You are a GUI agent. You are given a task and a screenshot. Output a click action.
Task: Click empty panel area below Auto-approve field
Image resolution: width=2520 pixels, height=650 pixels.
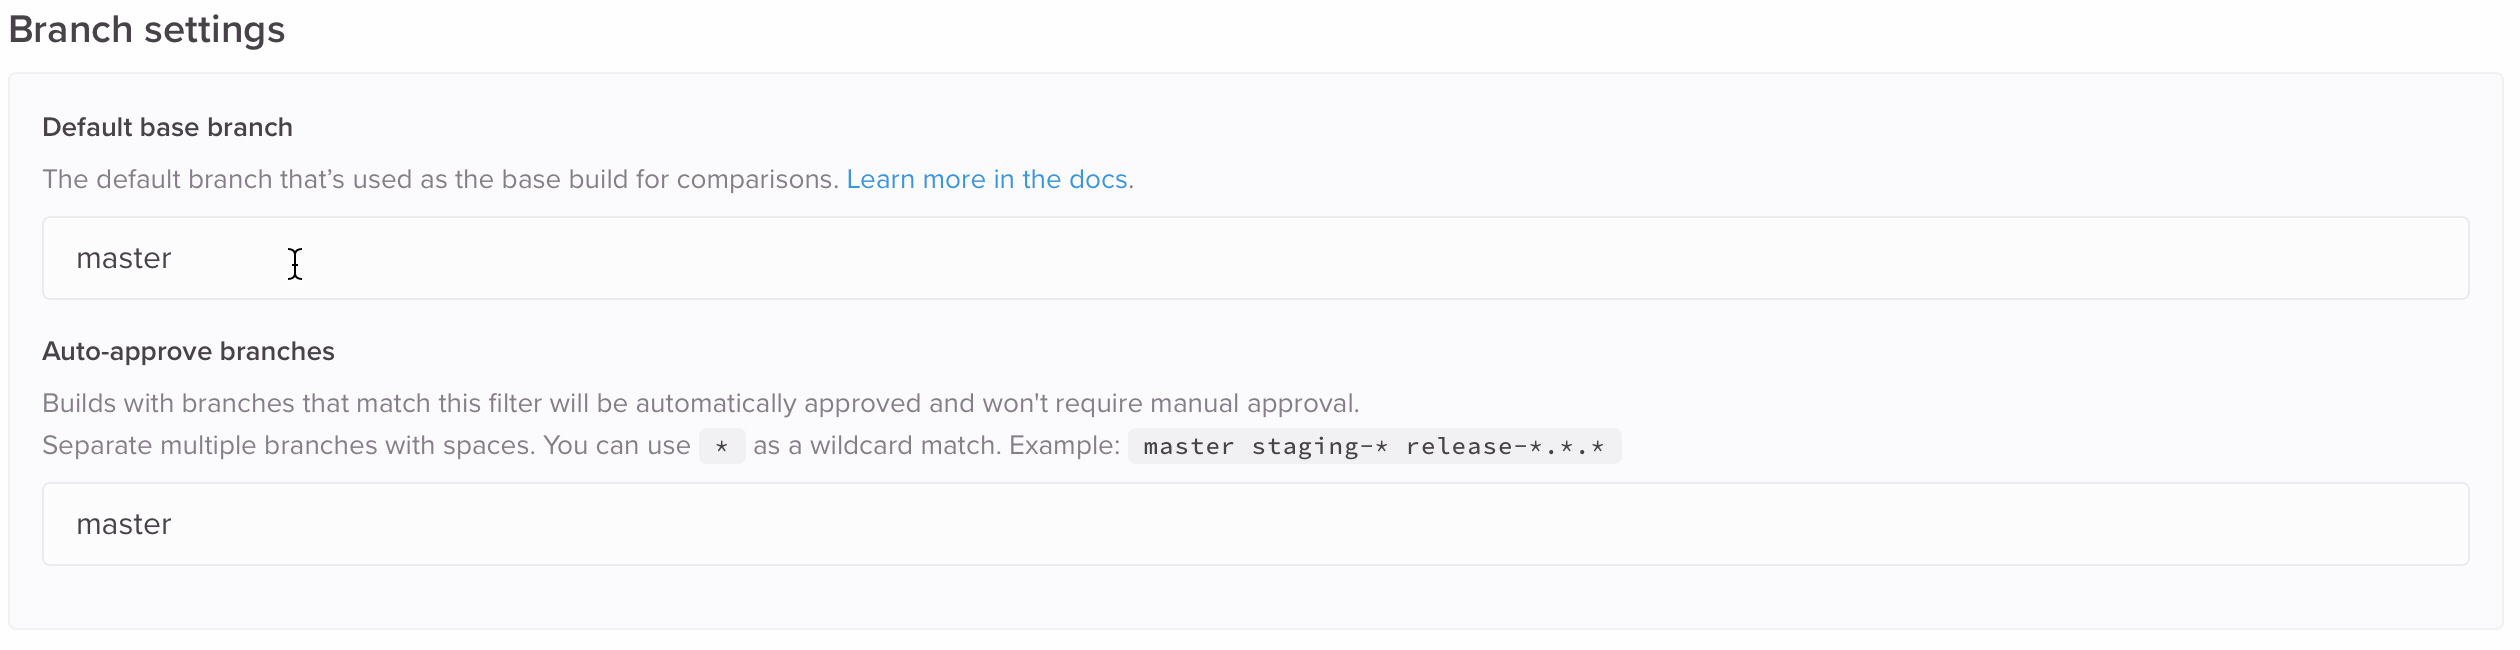pos(1255,598)
